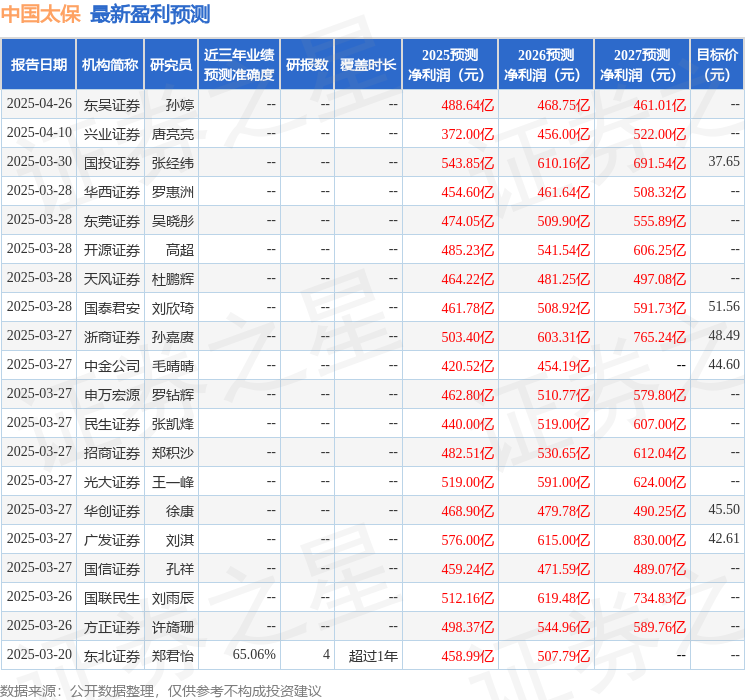The width and height of the screenshot is (745, 700).
Task: Select the 民生证券 institution cell
Action: pos(112,424)
